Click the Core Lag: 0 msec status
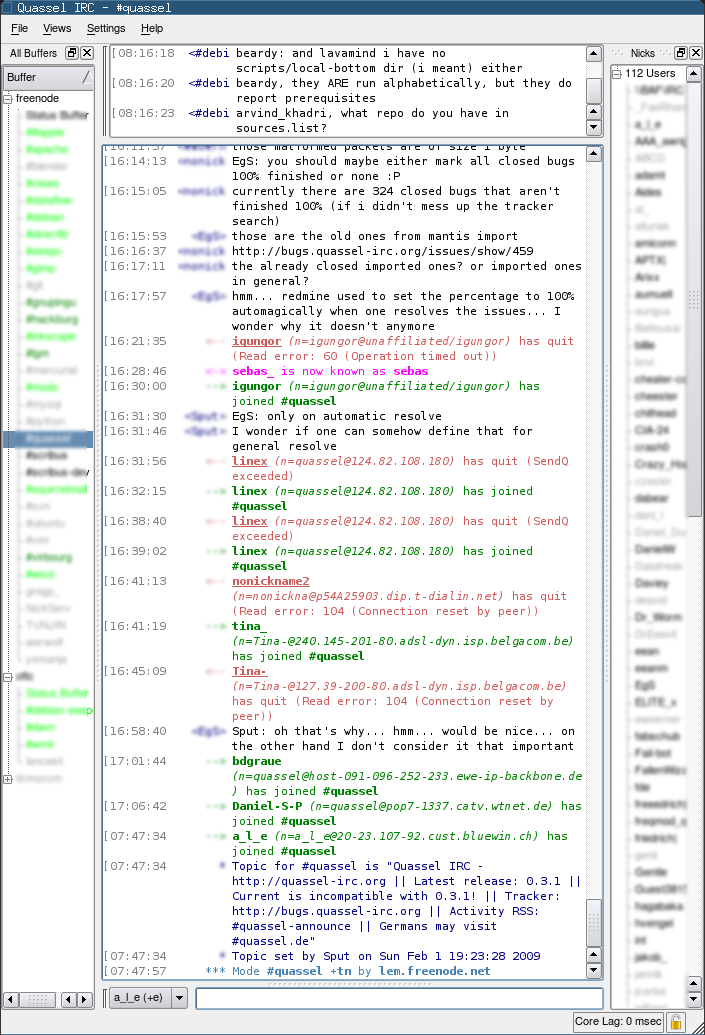The width and height of the screenshot is (705, 1035). pos(618,1021)
